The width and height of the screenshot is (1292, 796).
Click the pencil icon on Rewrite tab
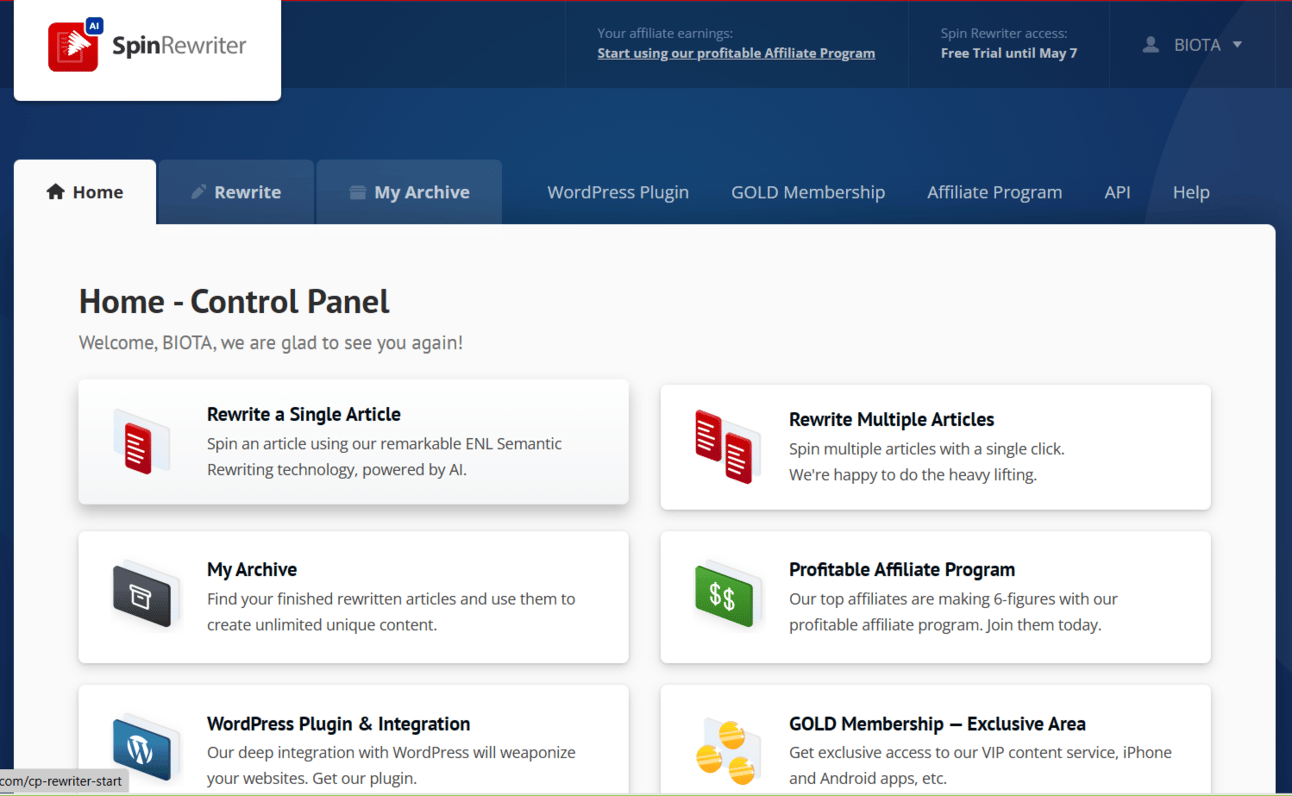pyautogui.click(x=198, y=191)
